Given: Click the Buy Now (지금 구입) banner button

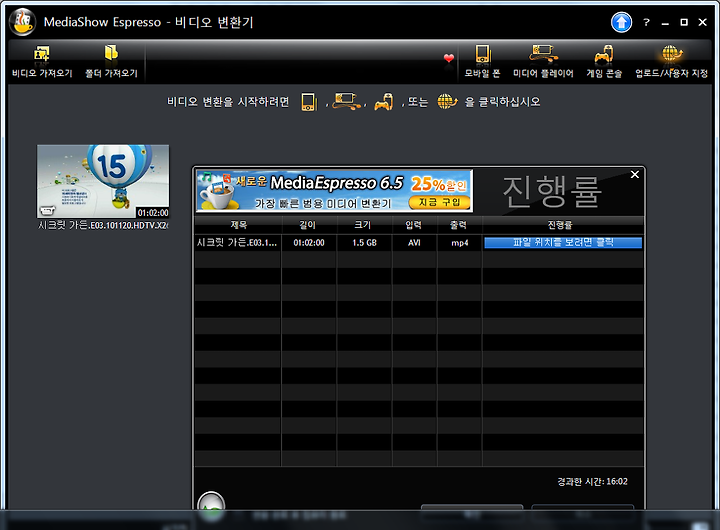Looking at the screenshot, I should pyautogui.click(x=439, y=202).
